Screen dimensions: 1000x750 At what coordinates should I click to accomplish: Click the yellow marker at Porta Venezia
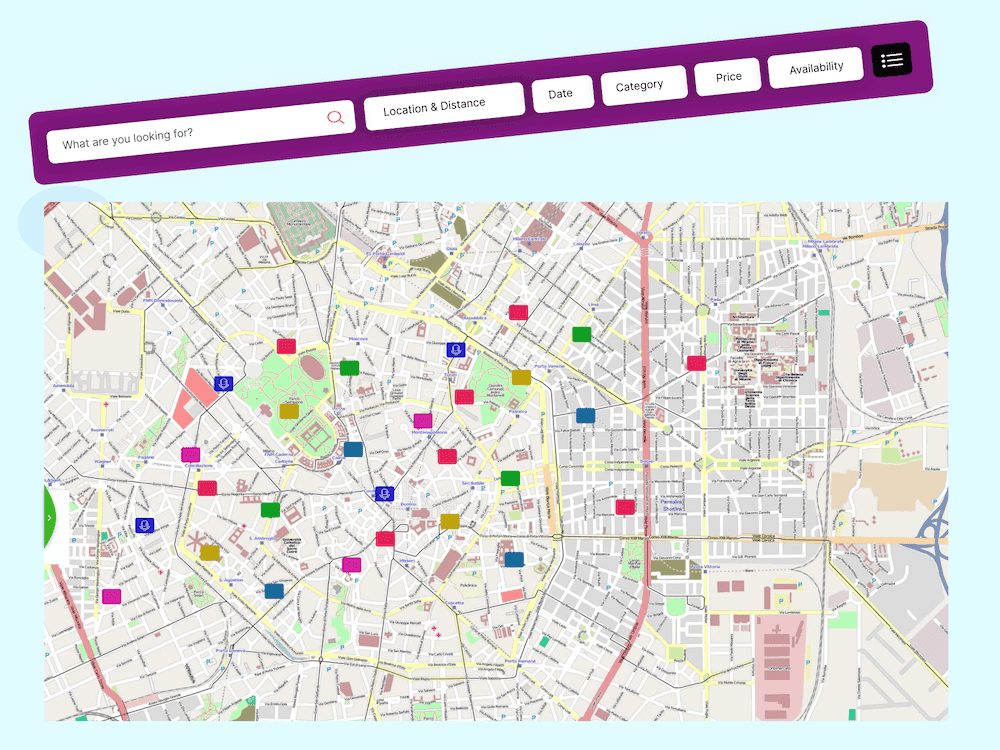[x=521, y=377]
